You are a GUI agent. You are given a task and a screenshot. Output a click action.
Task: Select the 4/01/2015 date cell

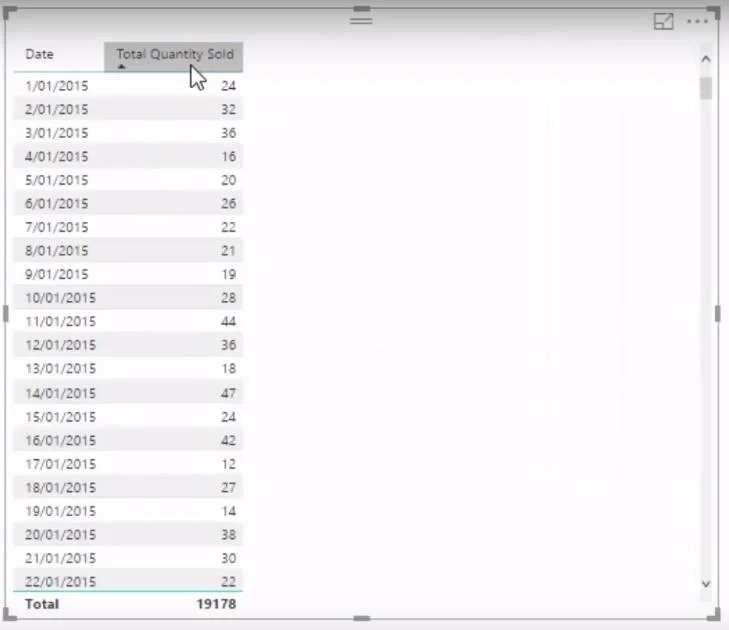[57, 157]
